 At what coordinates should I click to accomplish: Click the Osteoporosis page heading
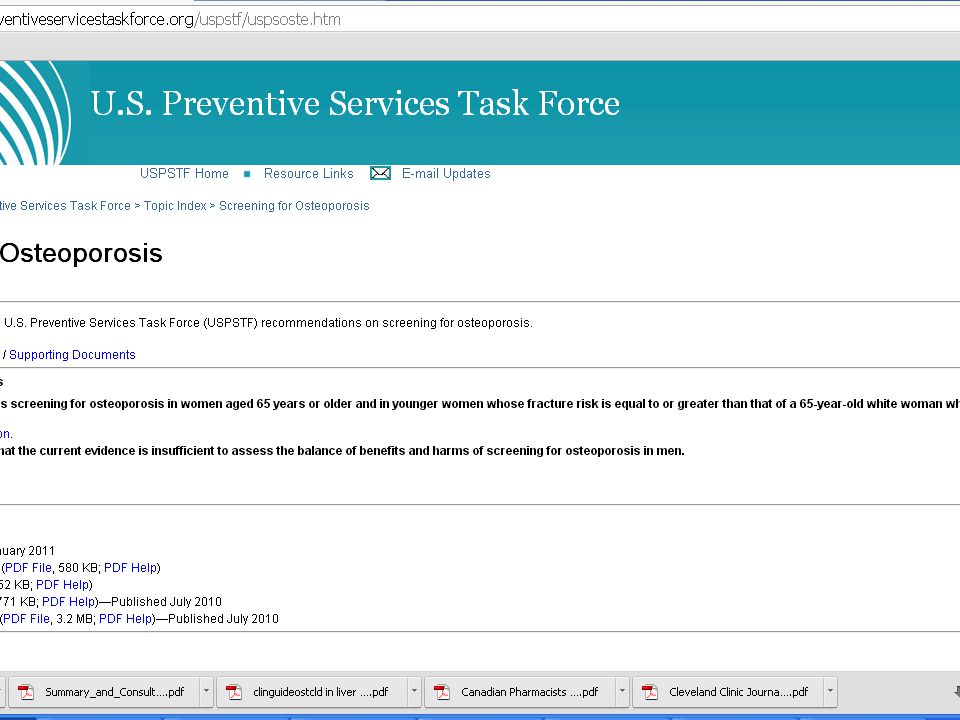click(81, 253)
